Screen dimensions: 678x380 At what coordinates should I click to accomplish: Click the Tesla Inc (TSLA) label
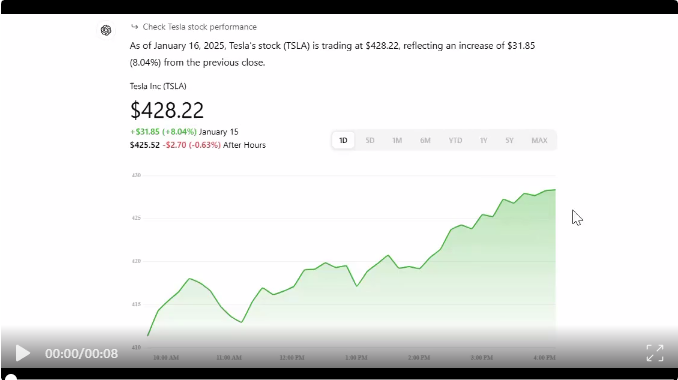click(158, 86)
